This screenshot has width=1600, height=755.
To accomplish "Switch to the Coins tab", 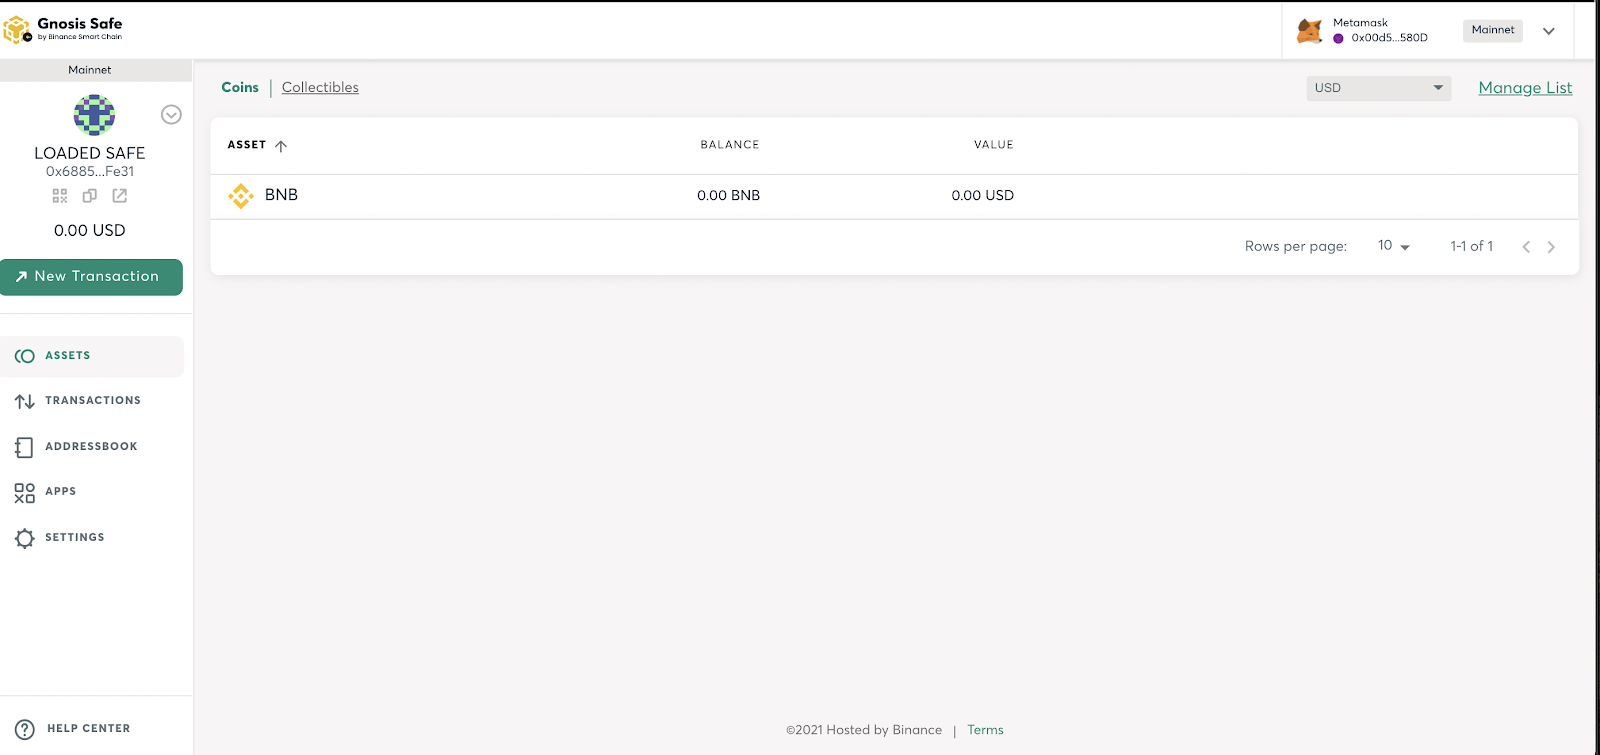I will [240, 88].
